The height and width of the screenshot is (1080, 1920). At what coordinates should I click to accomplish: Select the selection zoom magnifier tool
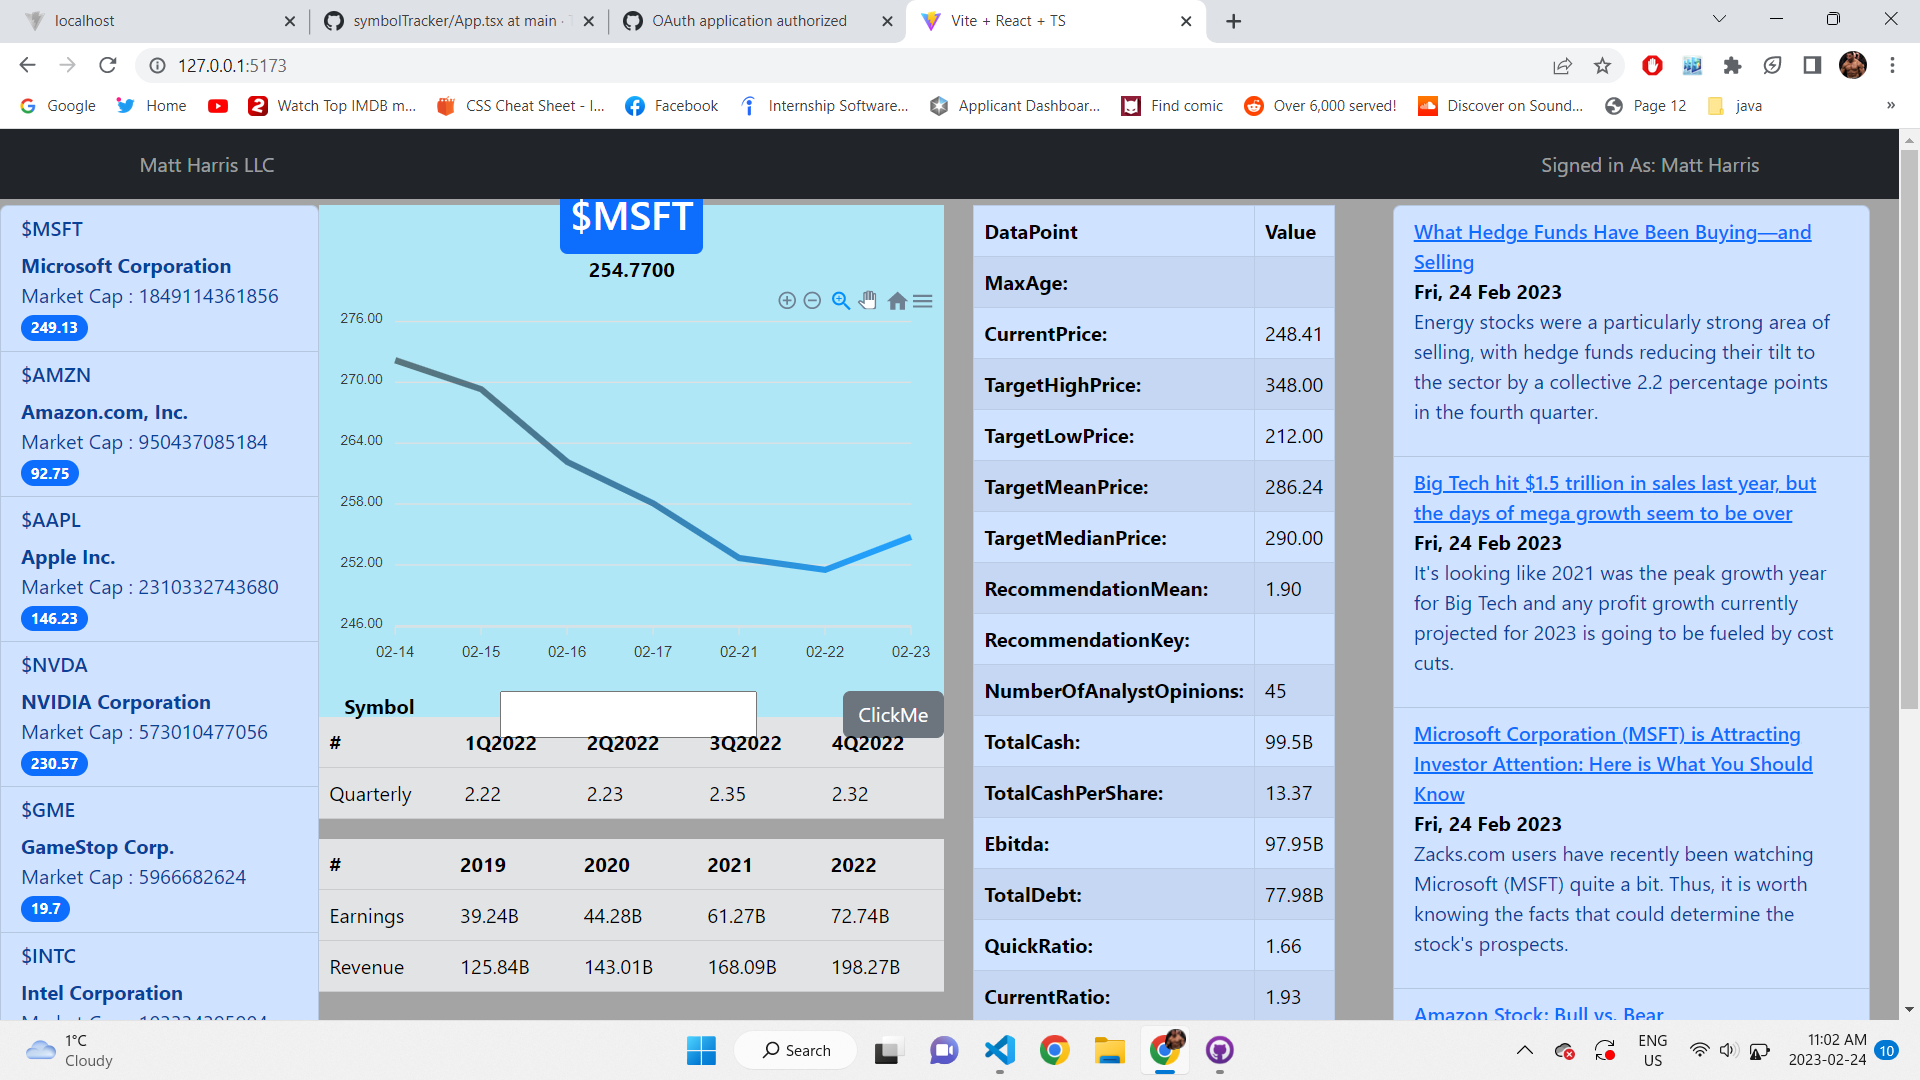pyautogui.click(x=840, y=300)
